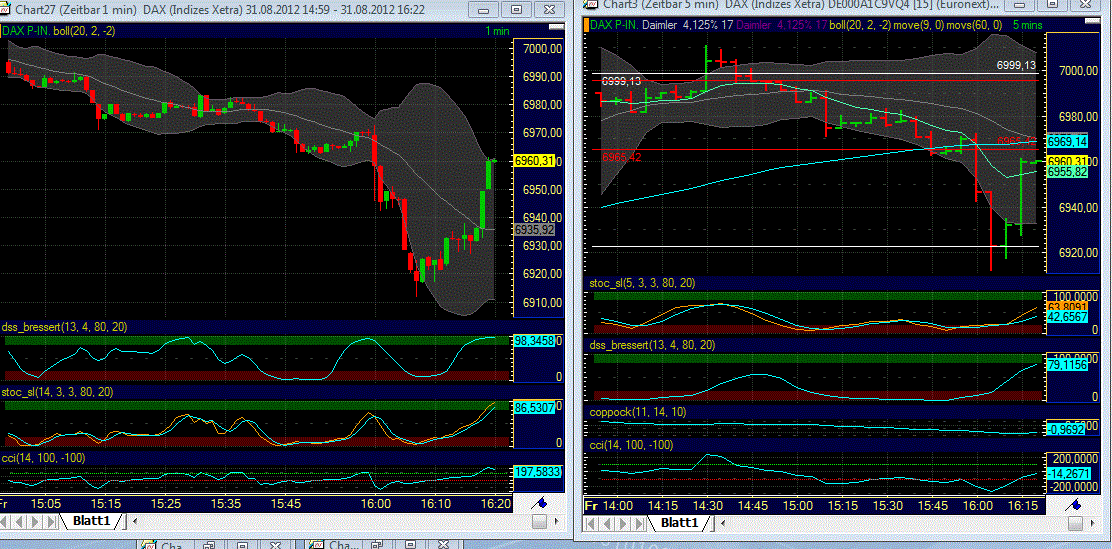Click the 14:30 time marker in Chart3
The image size is (1112, 549).
(x=708, y=505)
